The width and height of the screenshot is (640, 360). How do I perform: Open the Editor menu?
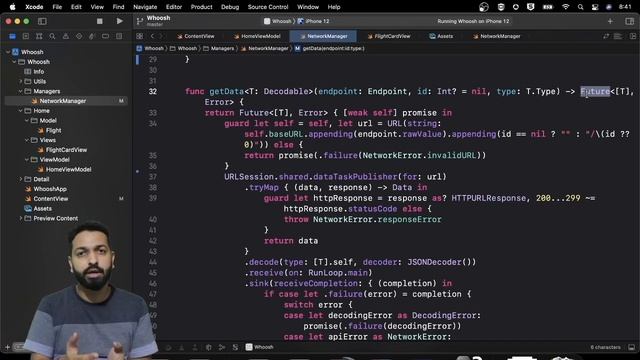click(x=174, y=7)
